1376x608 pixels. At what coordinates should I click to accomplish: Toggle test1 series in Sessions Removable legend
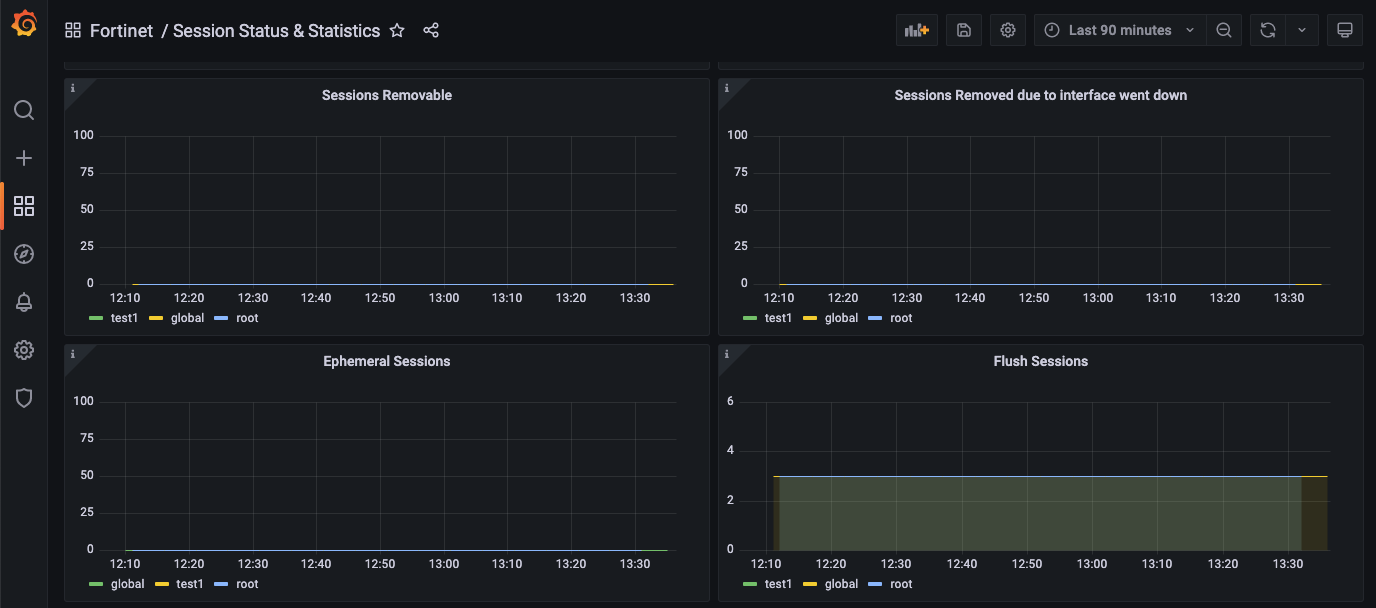tap(124, 318)
